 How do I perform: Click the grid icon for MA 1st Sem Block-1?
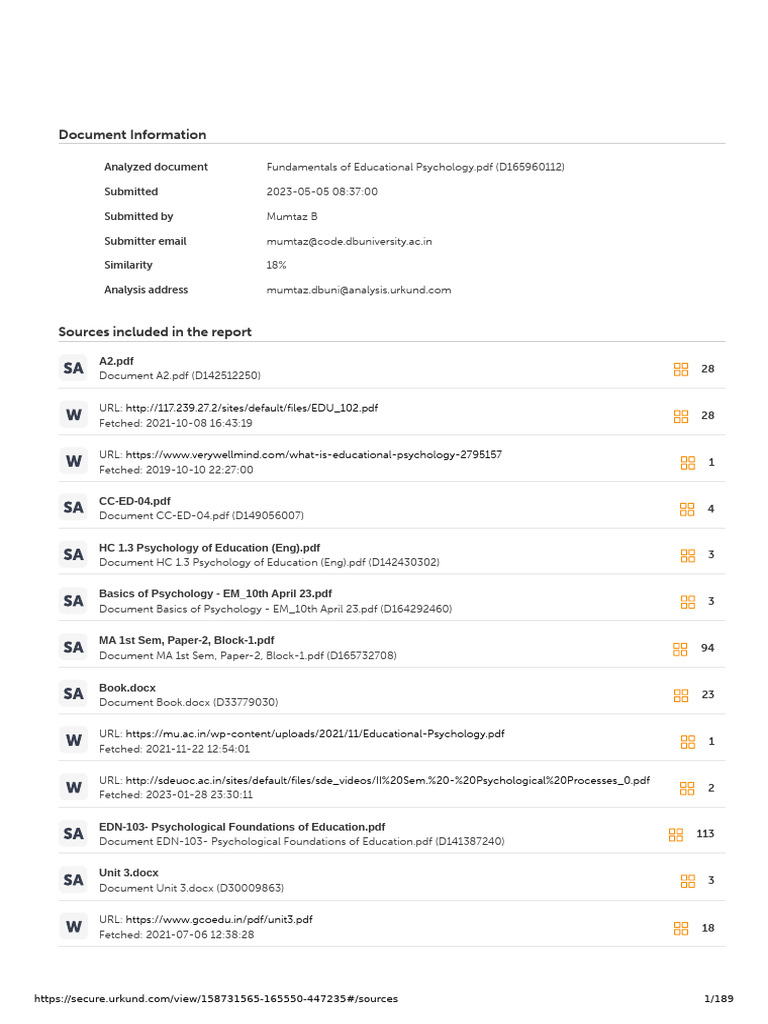click(x=680, y=649)
